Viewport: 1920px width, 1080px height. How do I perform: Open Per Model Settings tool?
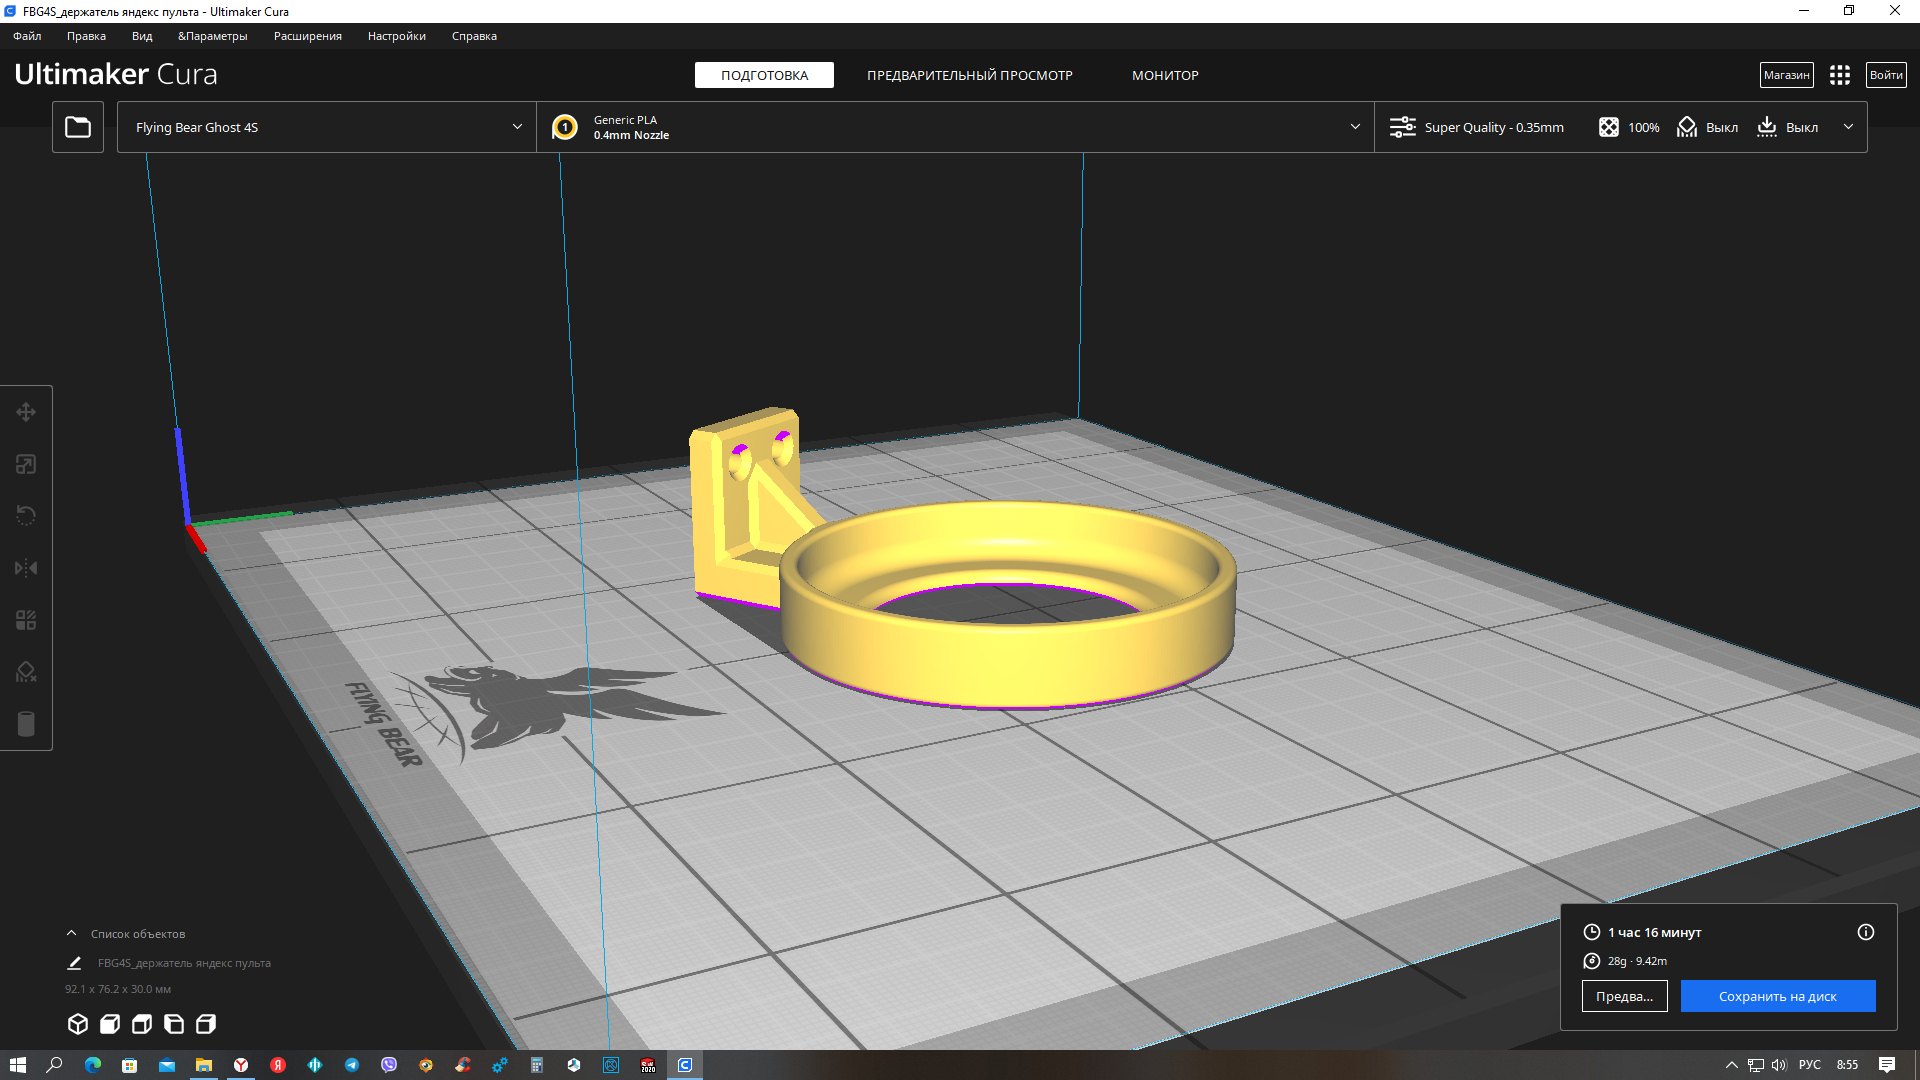[x=26, y=620]
